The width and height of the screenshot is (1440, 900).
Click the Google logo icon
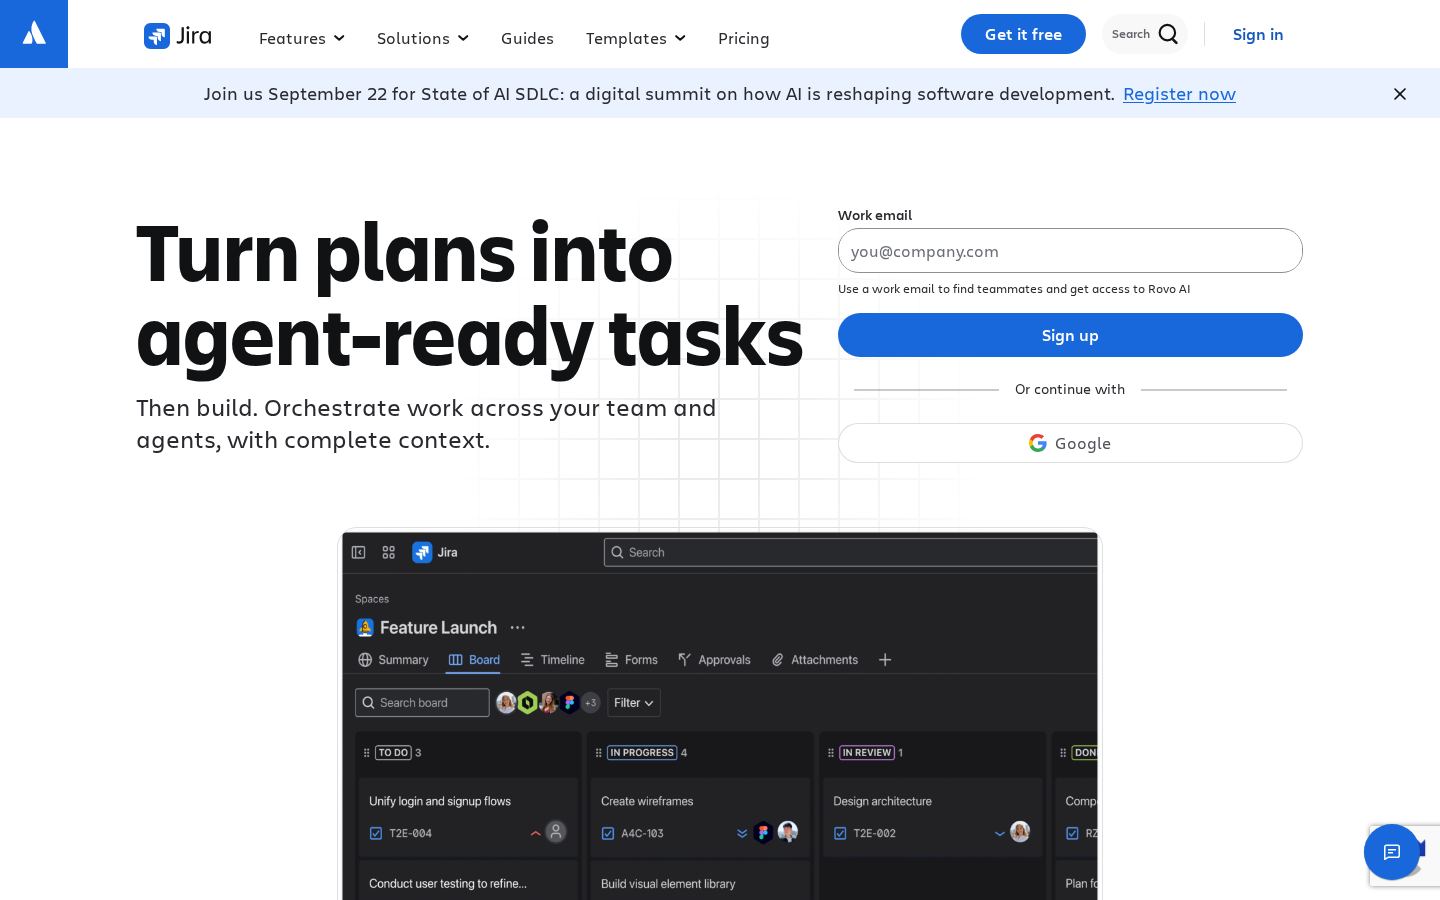[x=1038, y=443]
